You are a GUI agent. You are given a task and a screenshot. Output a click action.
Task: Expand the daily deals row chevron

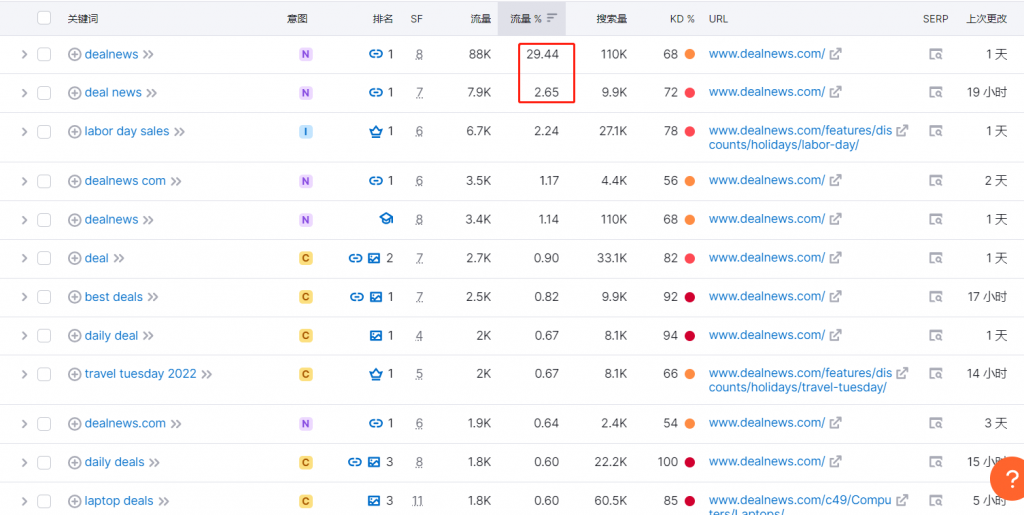[24, 462]
